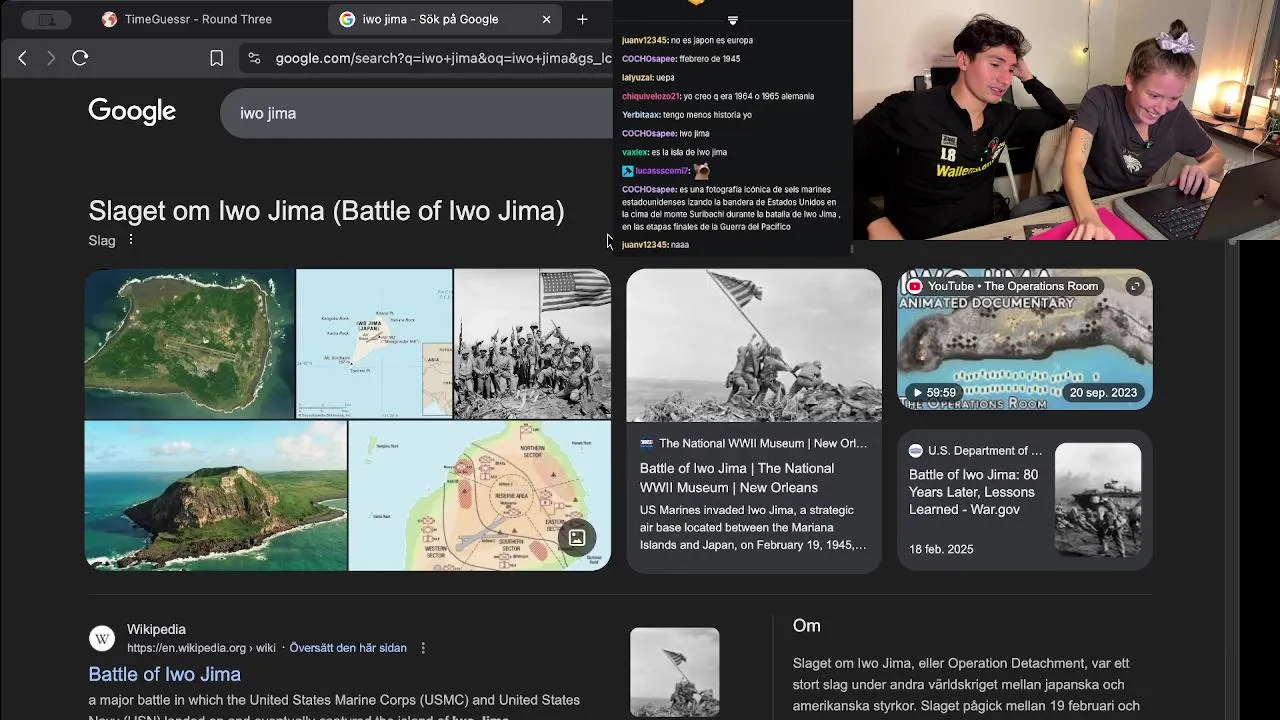Open the three-dot menu next to Slag
This screenshot has width=1280, height=720.
coord(130,240)
